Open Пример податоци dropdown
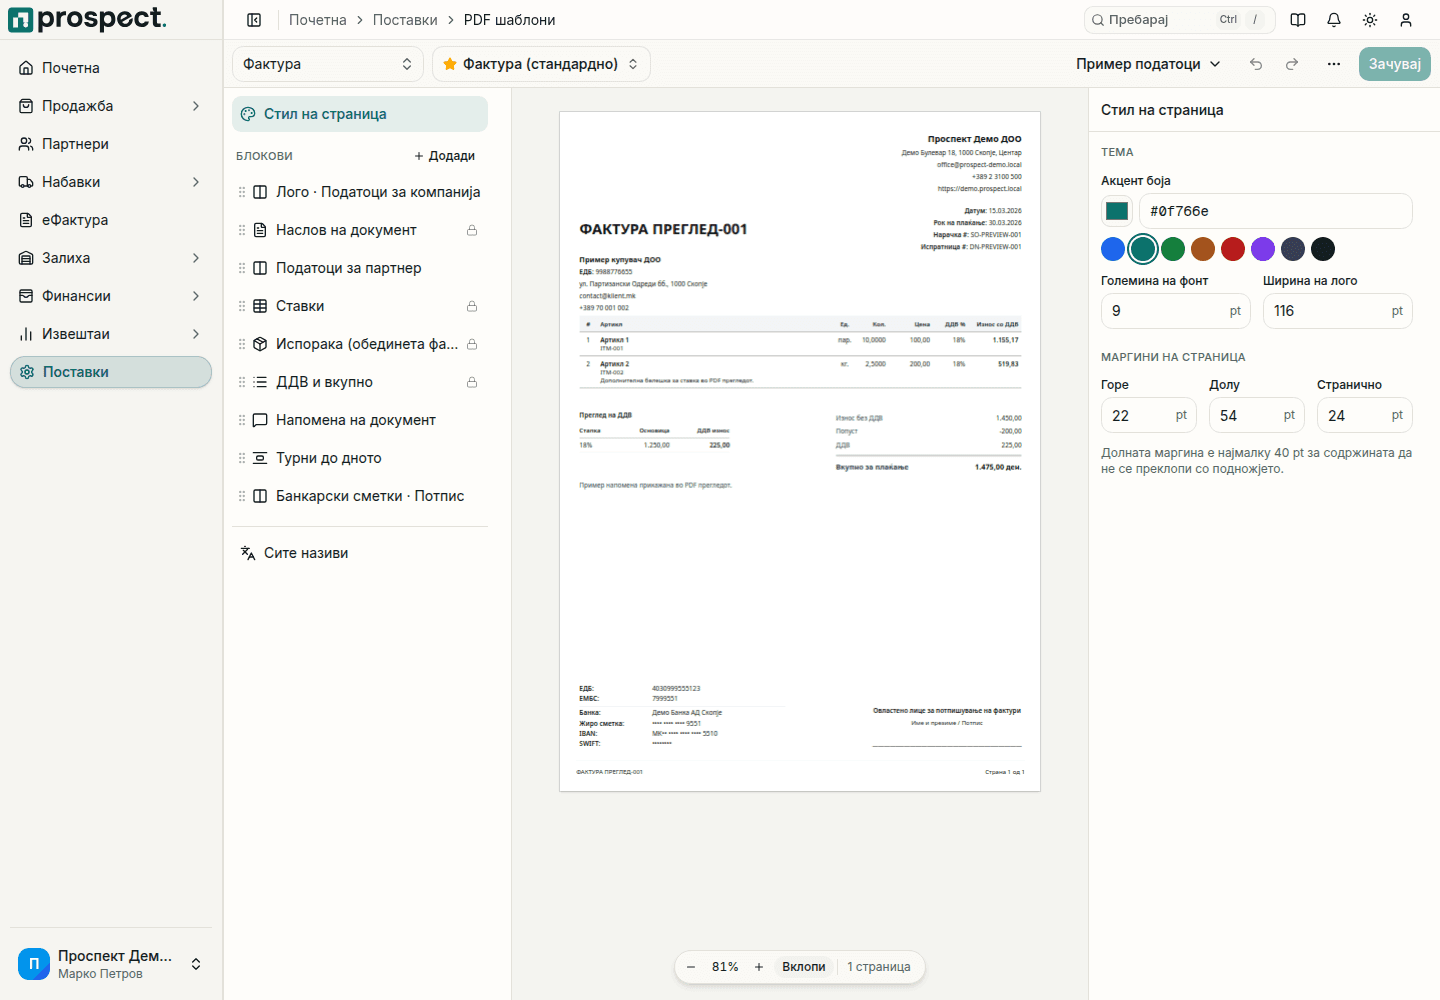1440x1000 pixels. coord(1148,64)
